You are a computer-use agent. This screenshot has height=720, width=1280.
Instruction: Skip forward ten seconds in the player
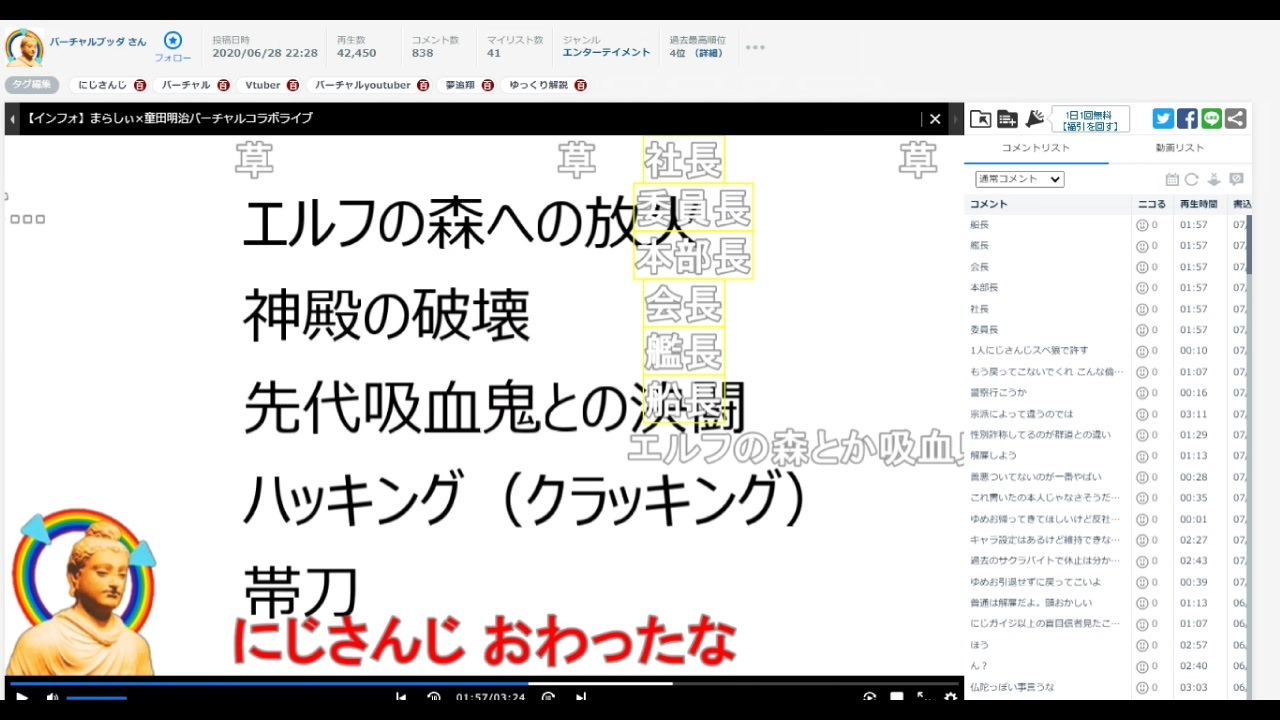tap(548, 697)
